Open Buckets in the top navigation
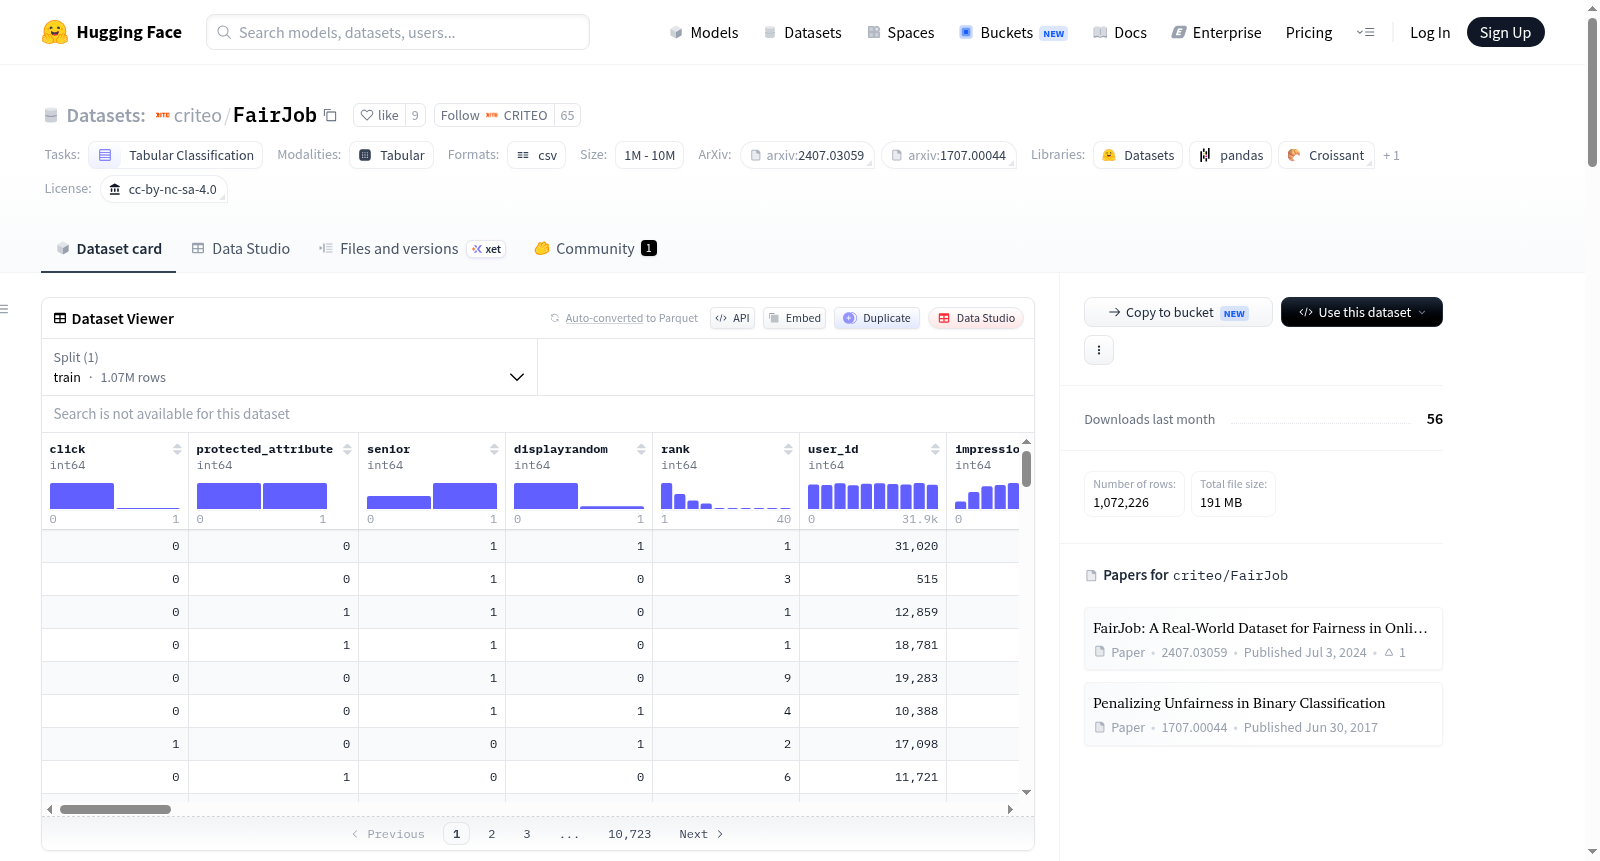Image resolution: width=1600 pixels, height=861 pixels. click(x=1013, y=32)
